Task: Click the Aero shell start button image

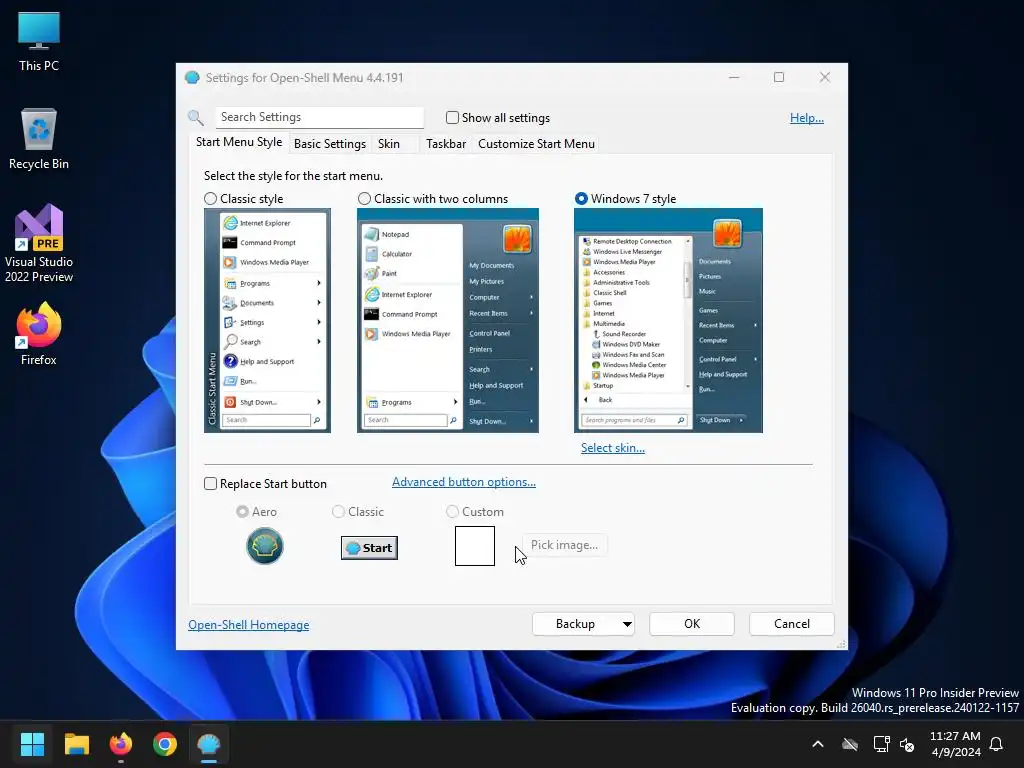Action: tap(264, 545)
